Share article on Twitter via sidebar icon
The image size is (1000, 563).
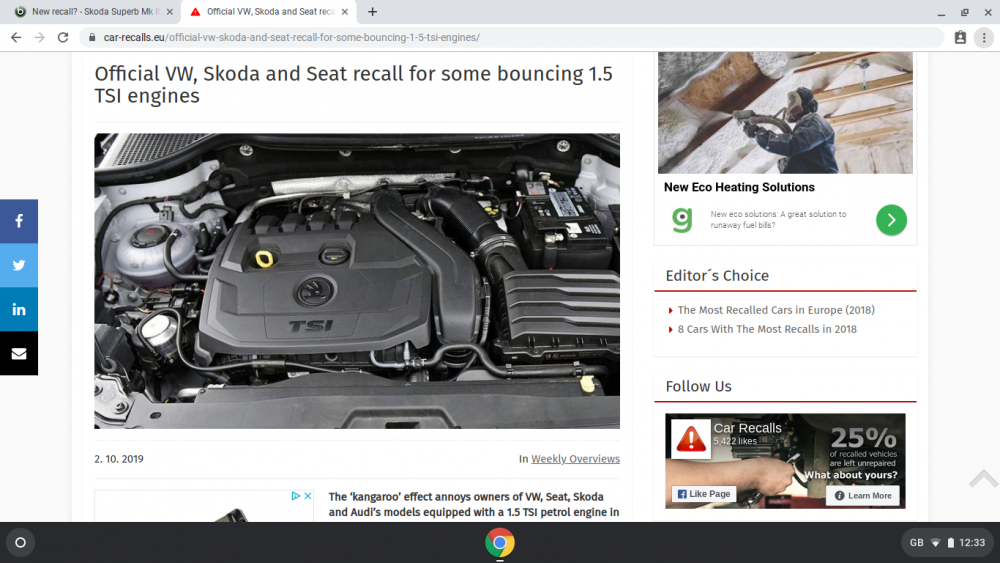(x=18, y=265)
